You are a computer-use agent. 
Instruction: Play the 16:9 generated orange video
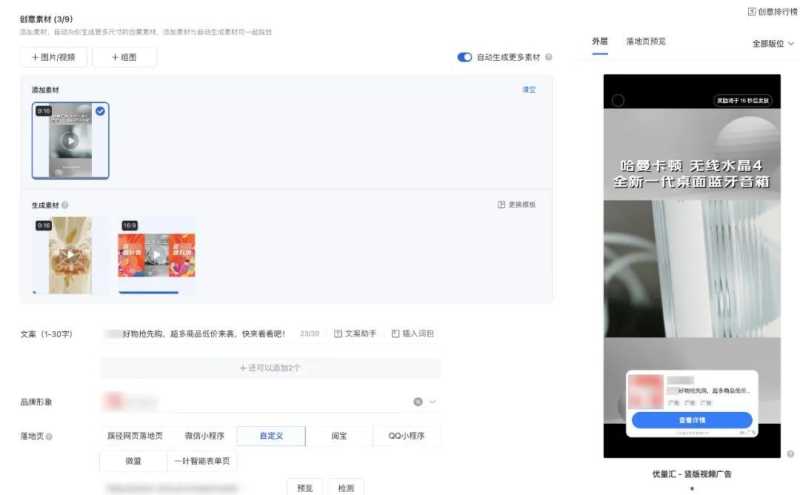pos(157,255)
